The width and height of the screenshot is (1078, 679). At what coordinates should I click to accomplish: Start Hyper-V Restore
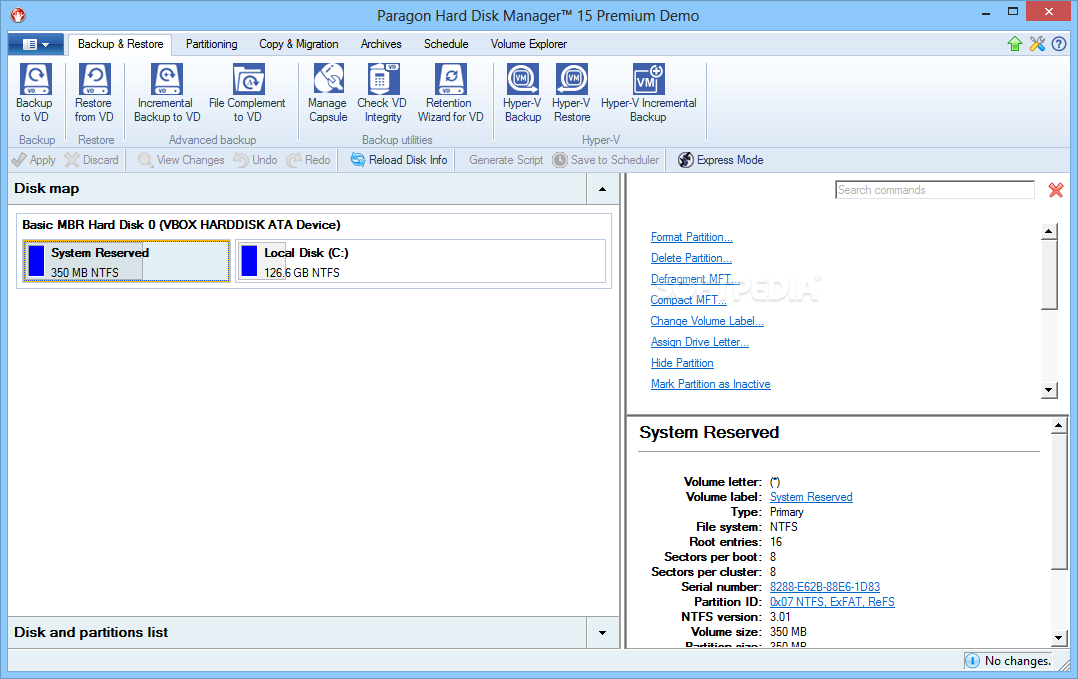point(571,93)
